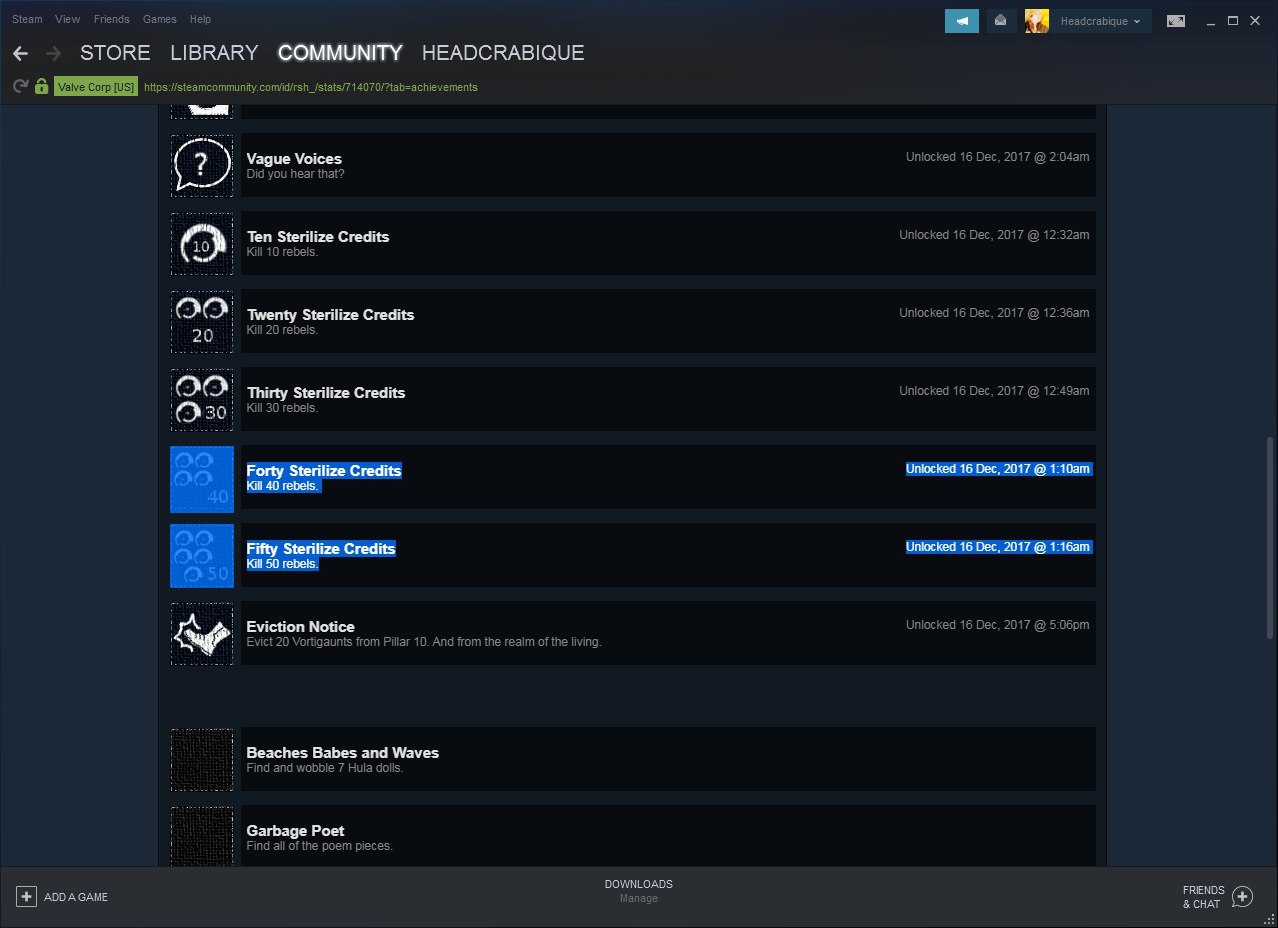Click the Forty Sterilize Credits achievement icon
This screenshot has width=1278, height=928.
click(202, 478)
